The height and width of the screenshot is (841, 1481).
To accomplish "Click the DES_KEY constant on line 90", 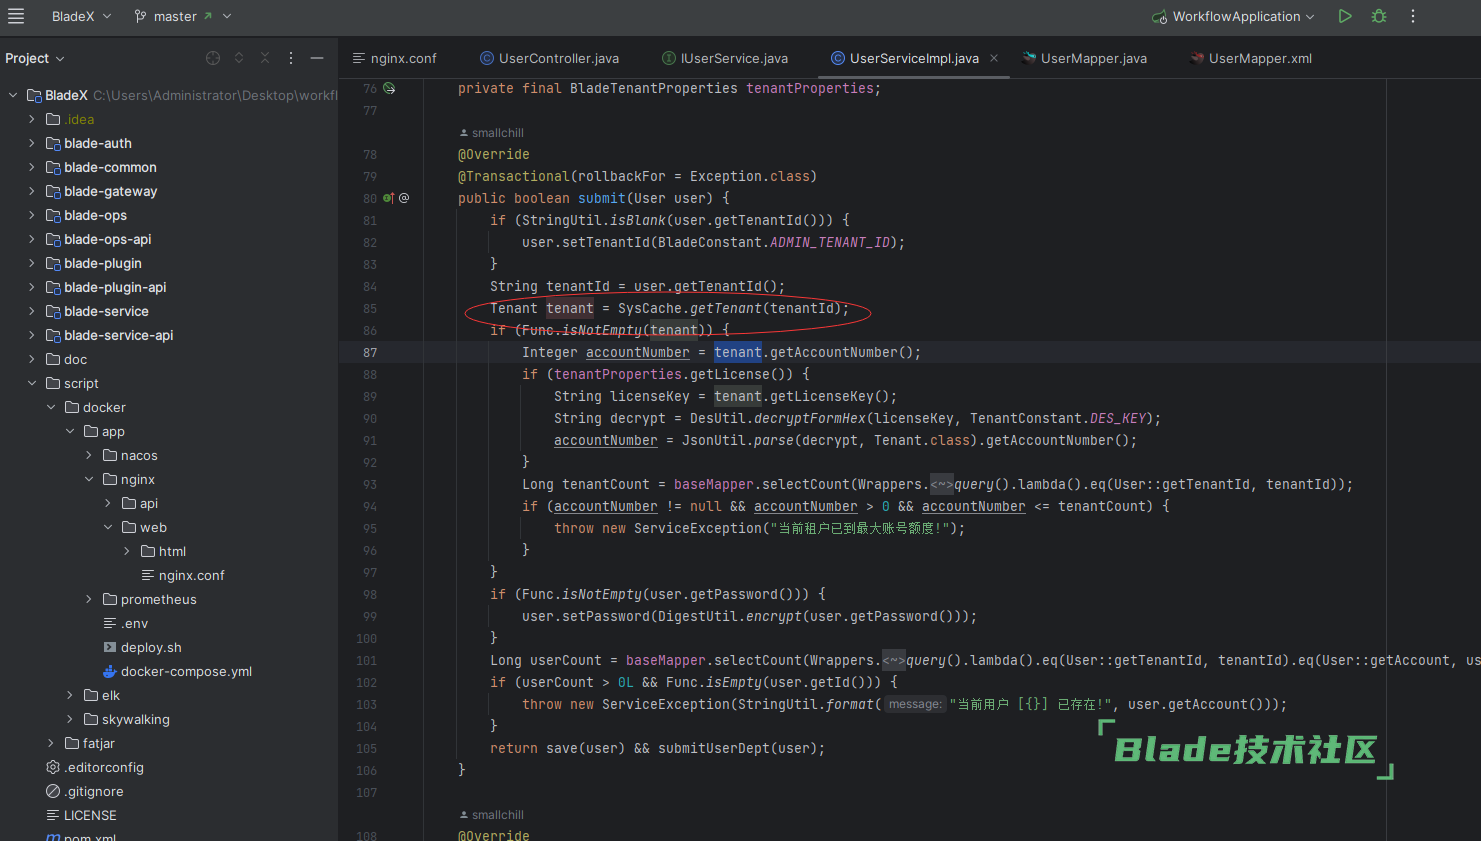I will point(1118,418).
